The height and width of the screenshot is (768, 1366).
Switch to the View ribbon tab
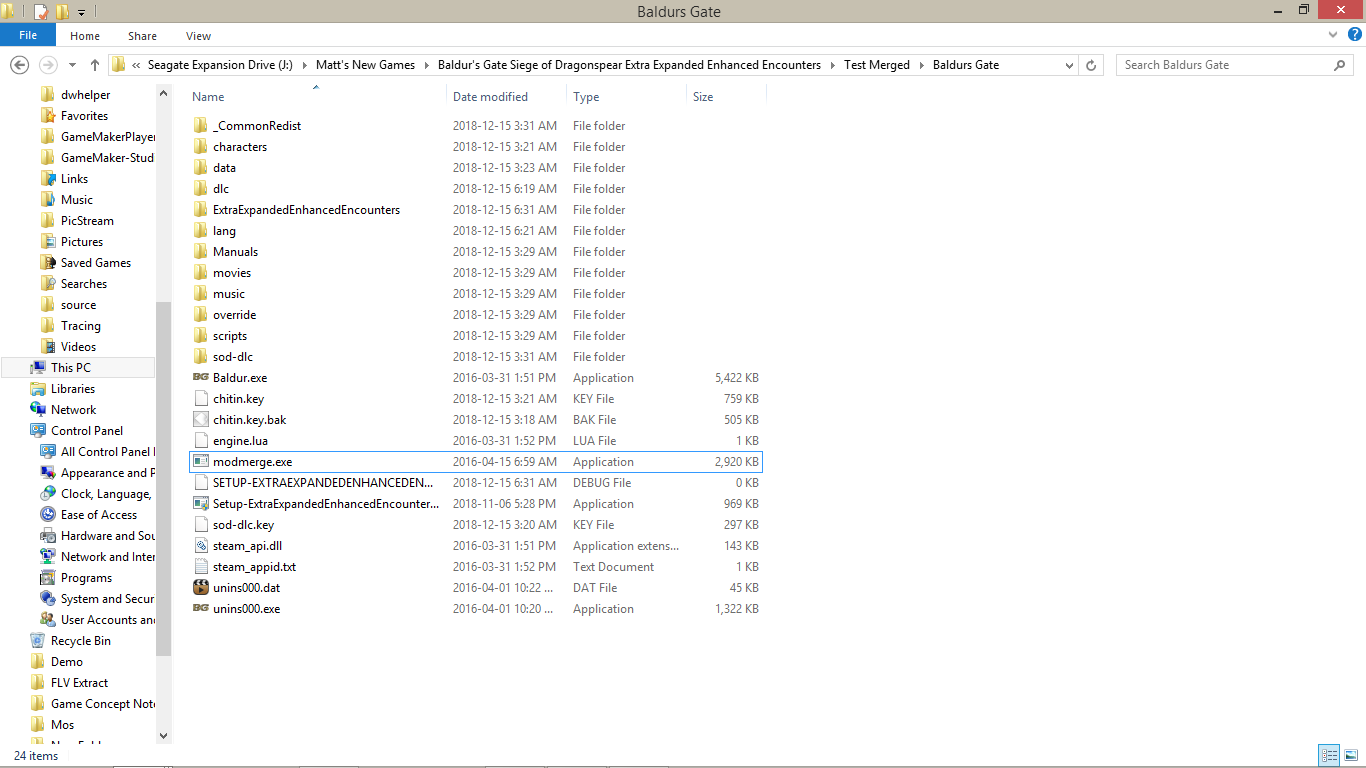pos(198,36)
